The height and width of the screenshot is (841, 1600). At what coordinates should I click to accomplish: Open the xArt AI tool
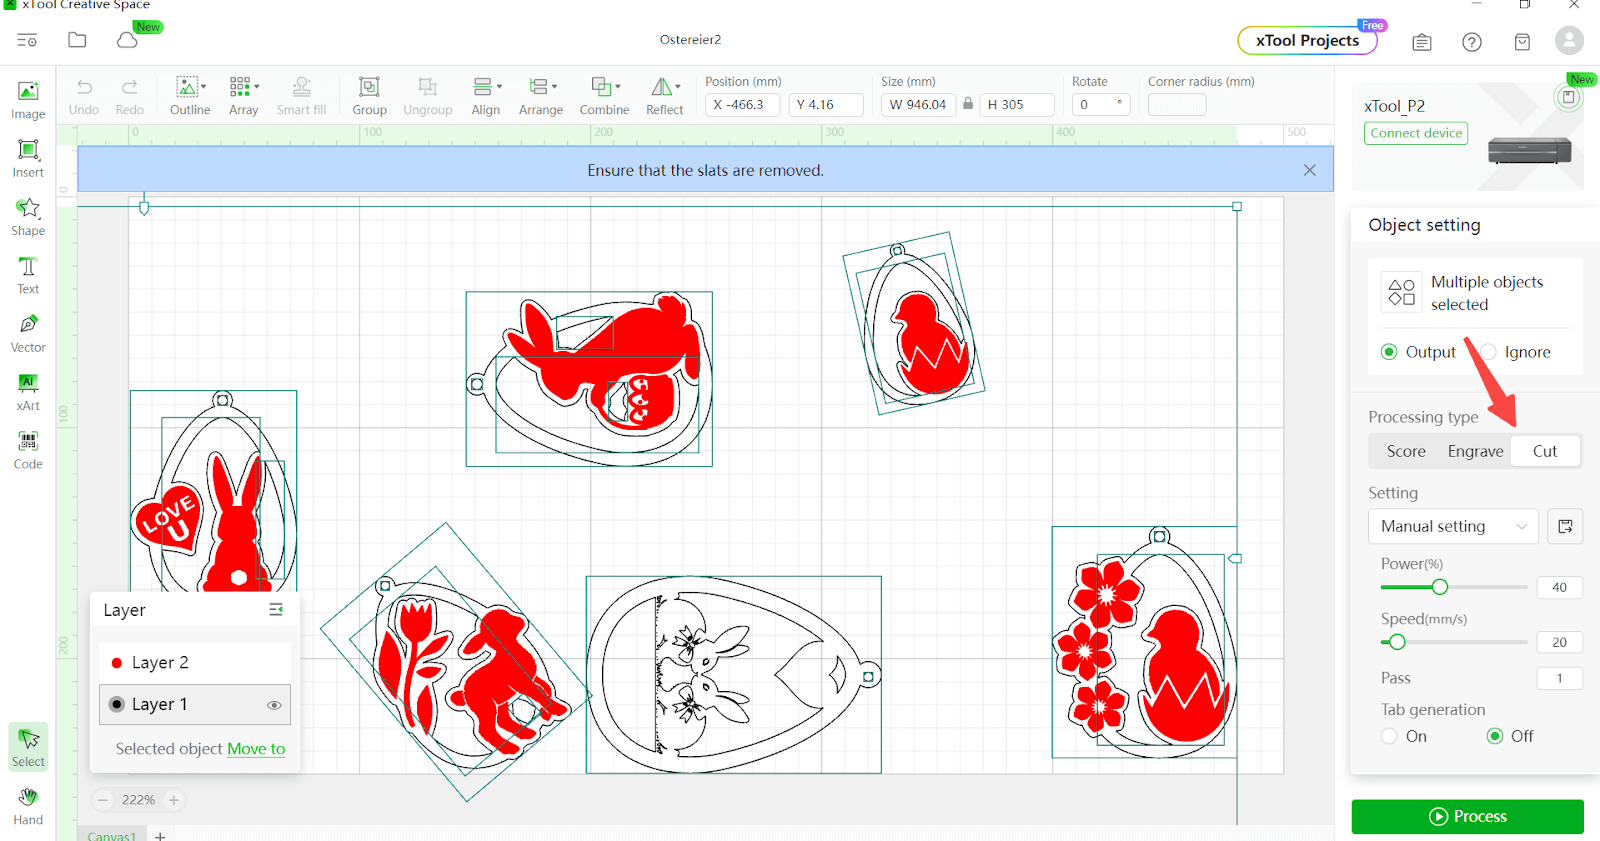point(28,391)
